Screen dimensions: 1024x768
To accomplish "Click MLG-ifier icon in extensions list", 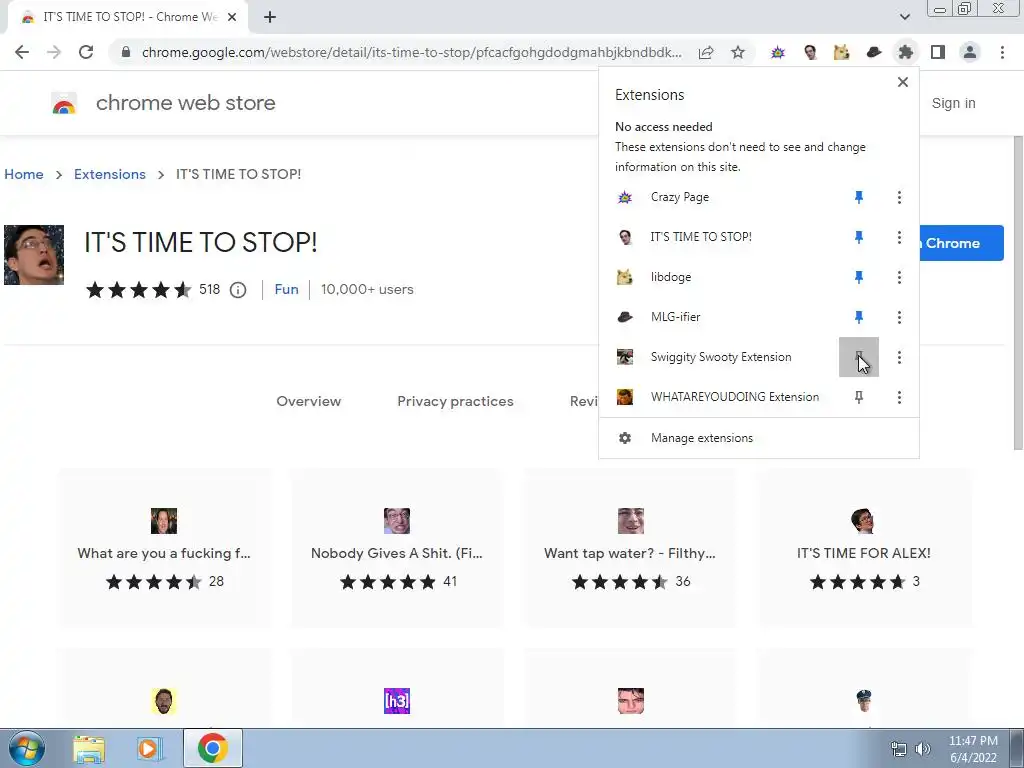I will click(x=625, y=317).
